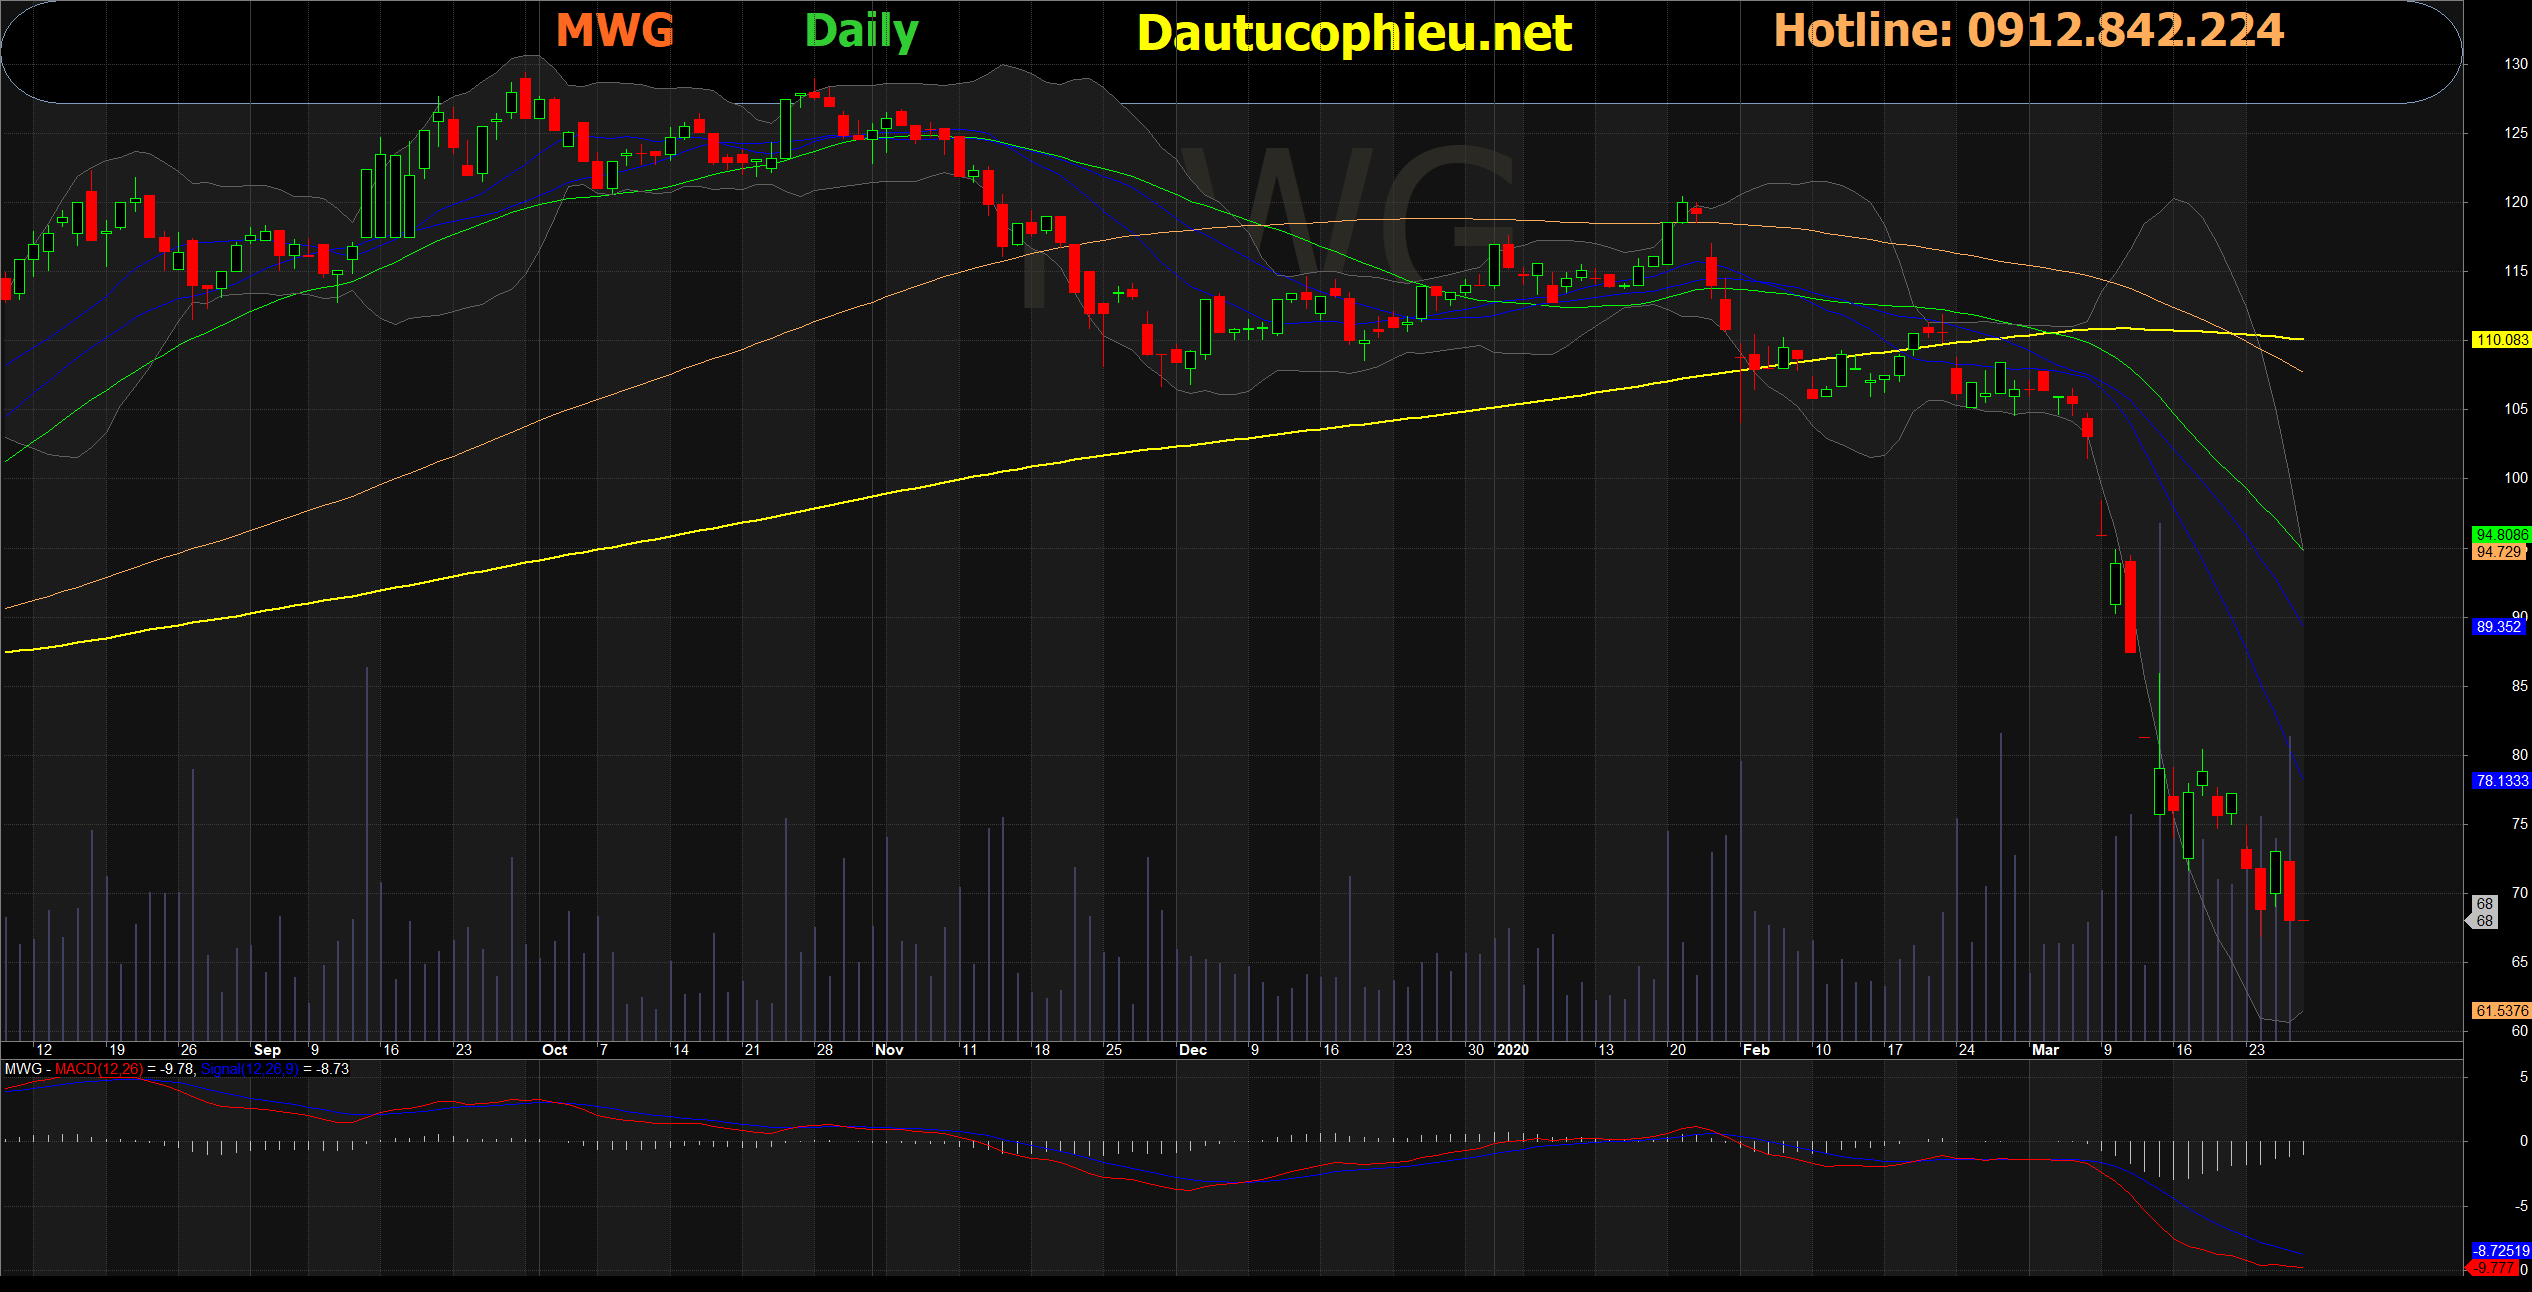Click the blue 89.352 price tag
Screen dimensions: 2532x1292
coord(2498,627)
